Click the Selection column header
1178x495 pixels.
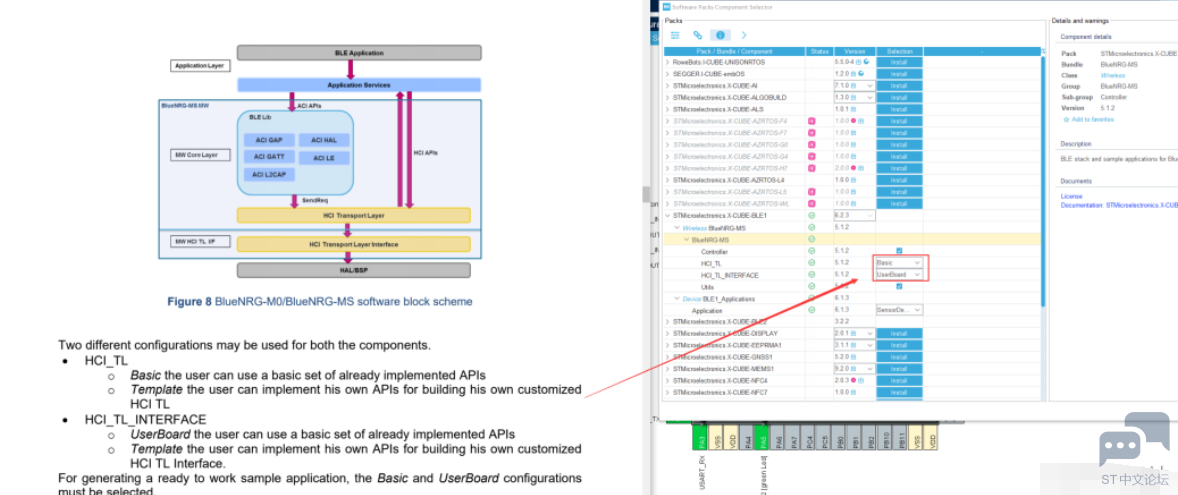pyautogui.click(x=899, y=51)
